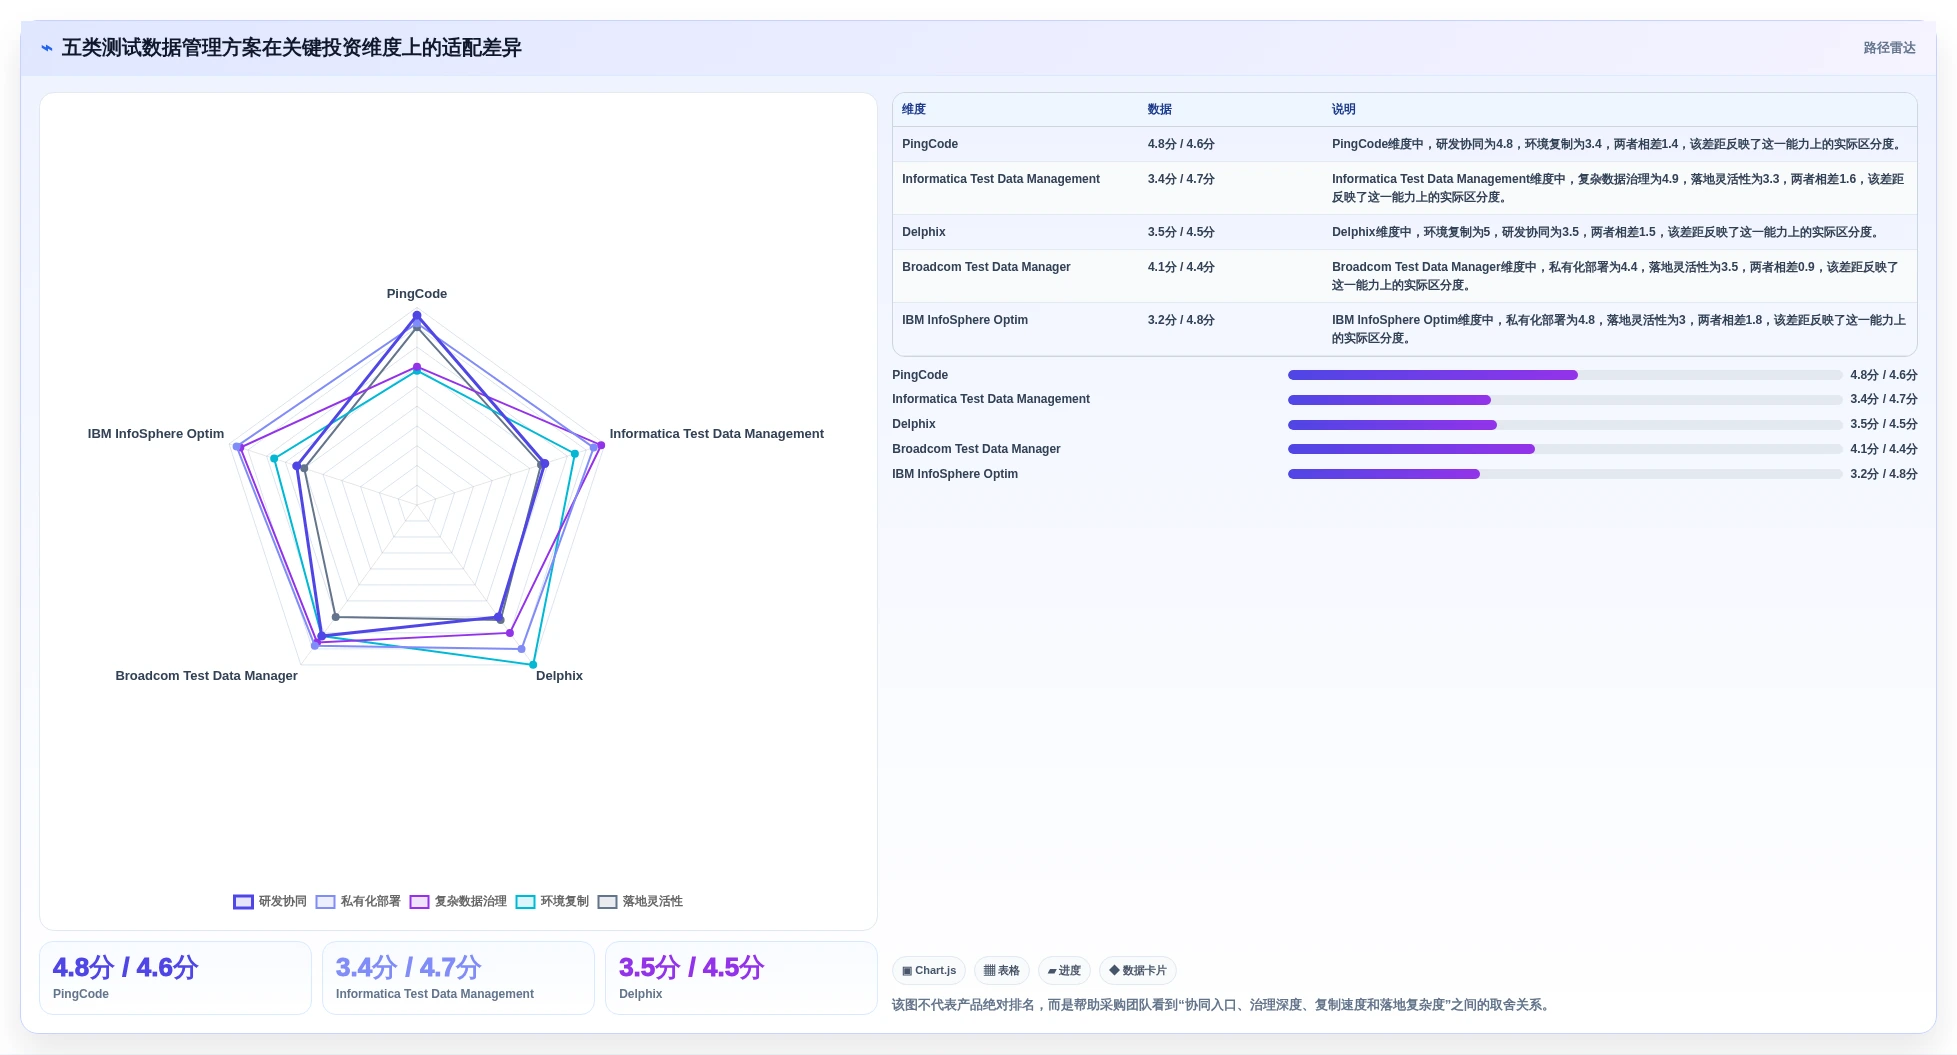Click the Informatica Test Data Management progress bar
This screenshot has height=1055, width=1957.
1565,400
